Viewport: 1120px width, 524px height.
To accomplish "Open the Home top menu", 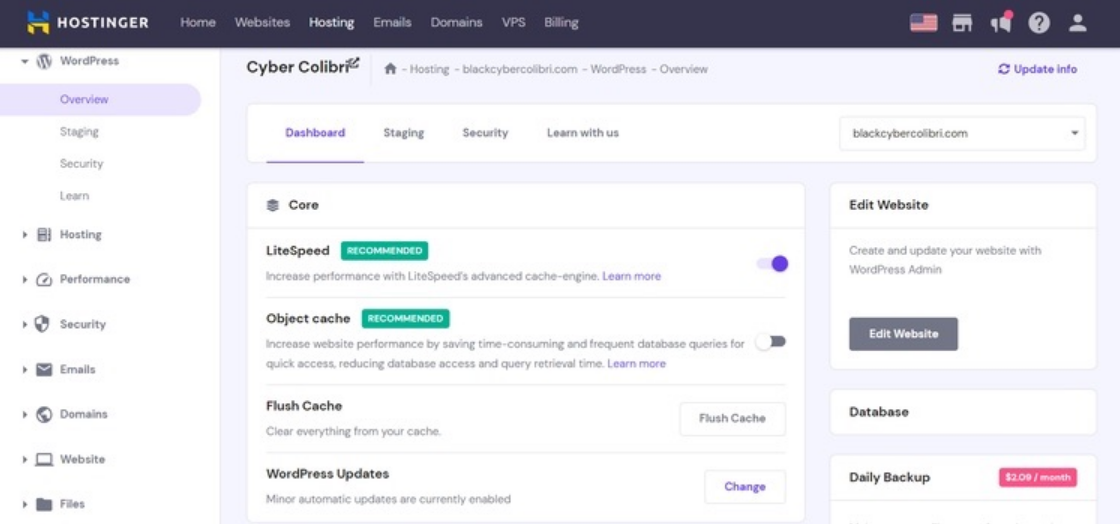I will 198,23.
